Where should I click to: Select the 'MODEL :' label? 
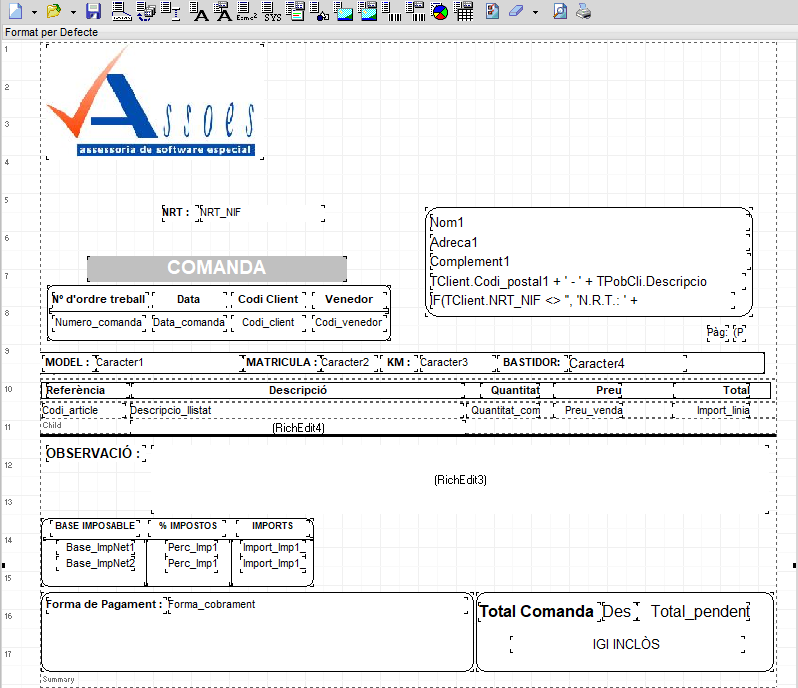tap(67, 362)
